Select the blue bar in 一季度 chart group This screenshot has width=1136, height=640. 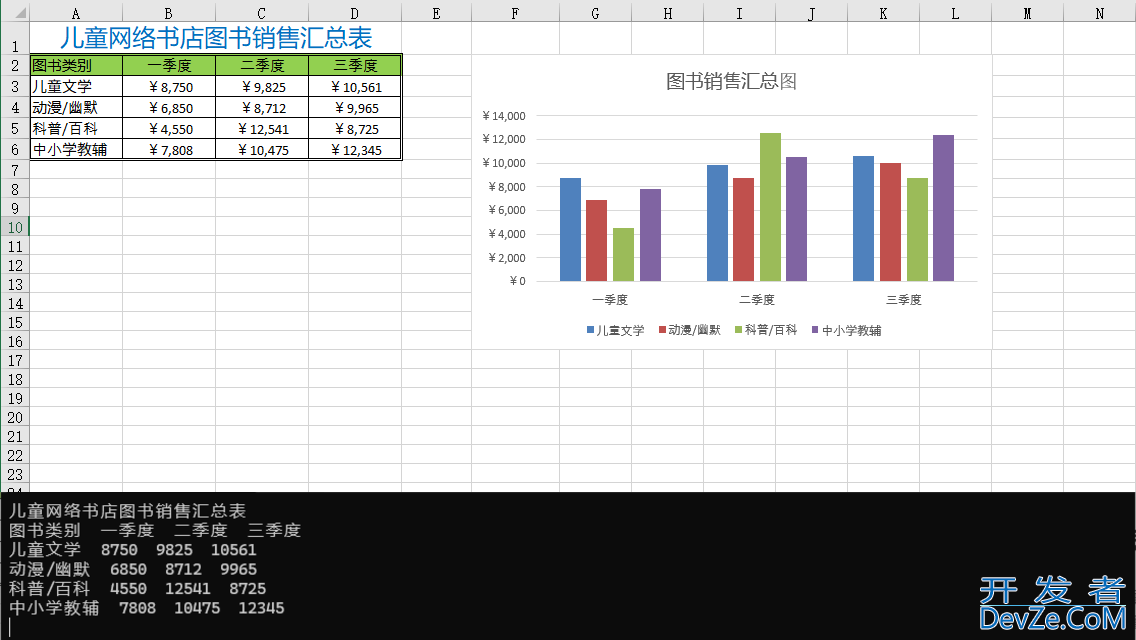(570, 229)
